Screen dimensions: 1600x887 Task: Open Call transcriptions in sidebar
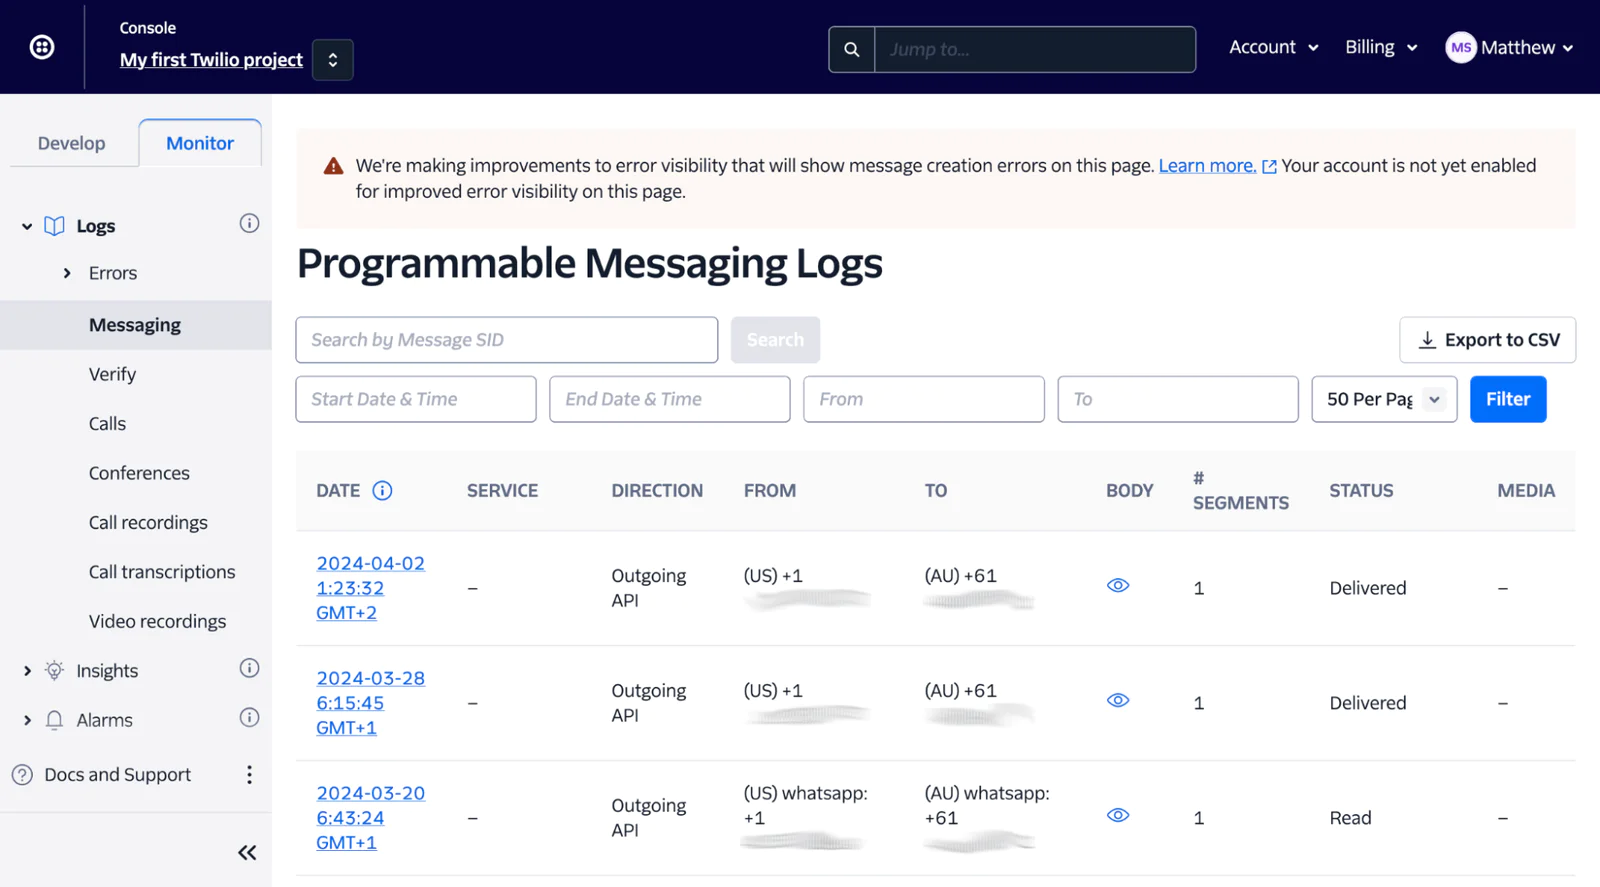(x=162, y=572)
